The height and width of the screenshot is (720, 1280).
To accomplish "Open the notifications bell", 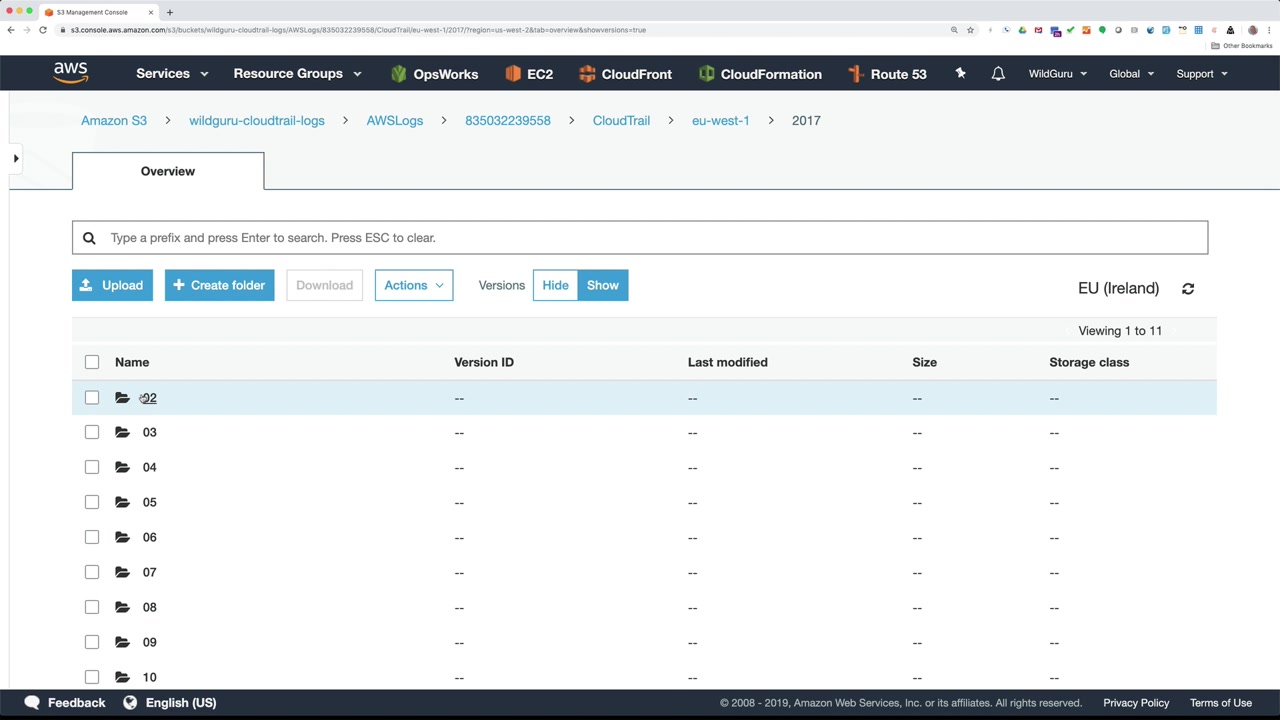I will (x=998, y=74).
